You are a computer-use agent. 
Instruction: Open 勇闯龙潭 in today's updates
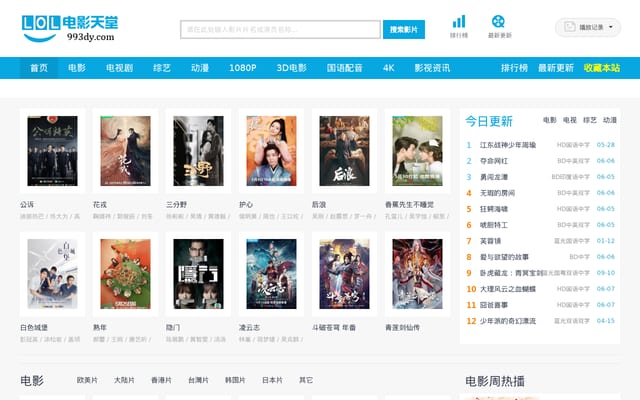click(x=494, y=177)
